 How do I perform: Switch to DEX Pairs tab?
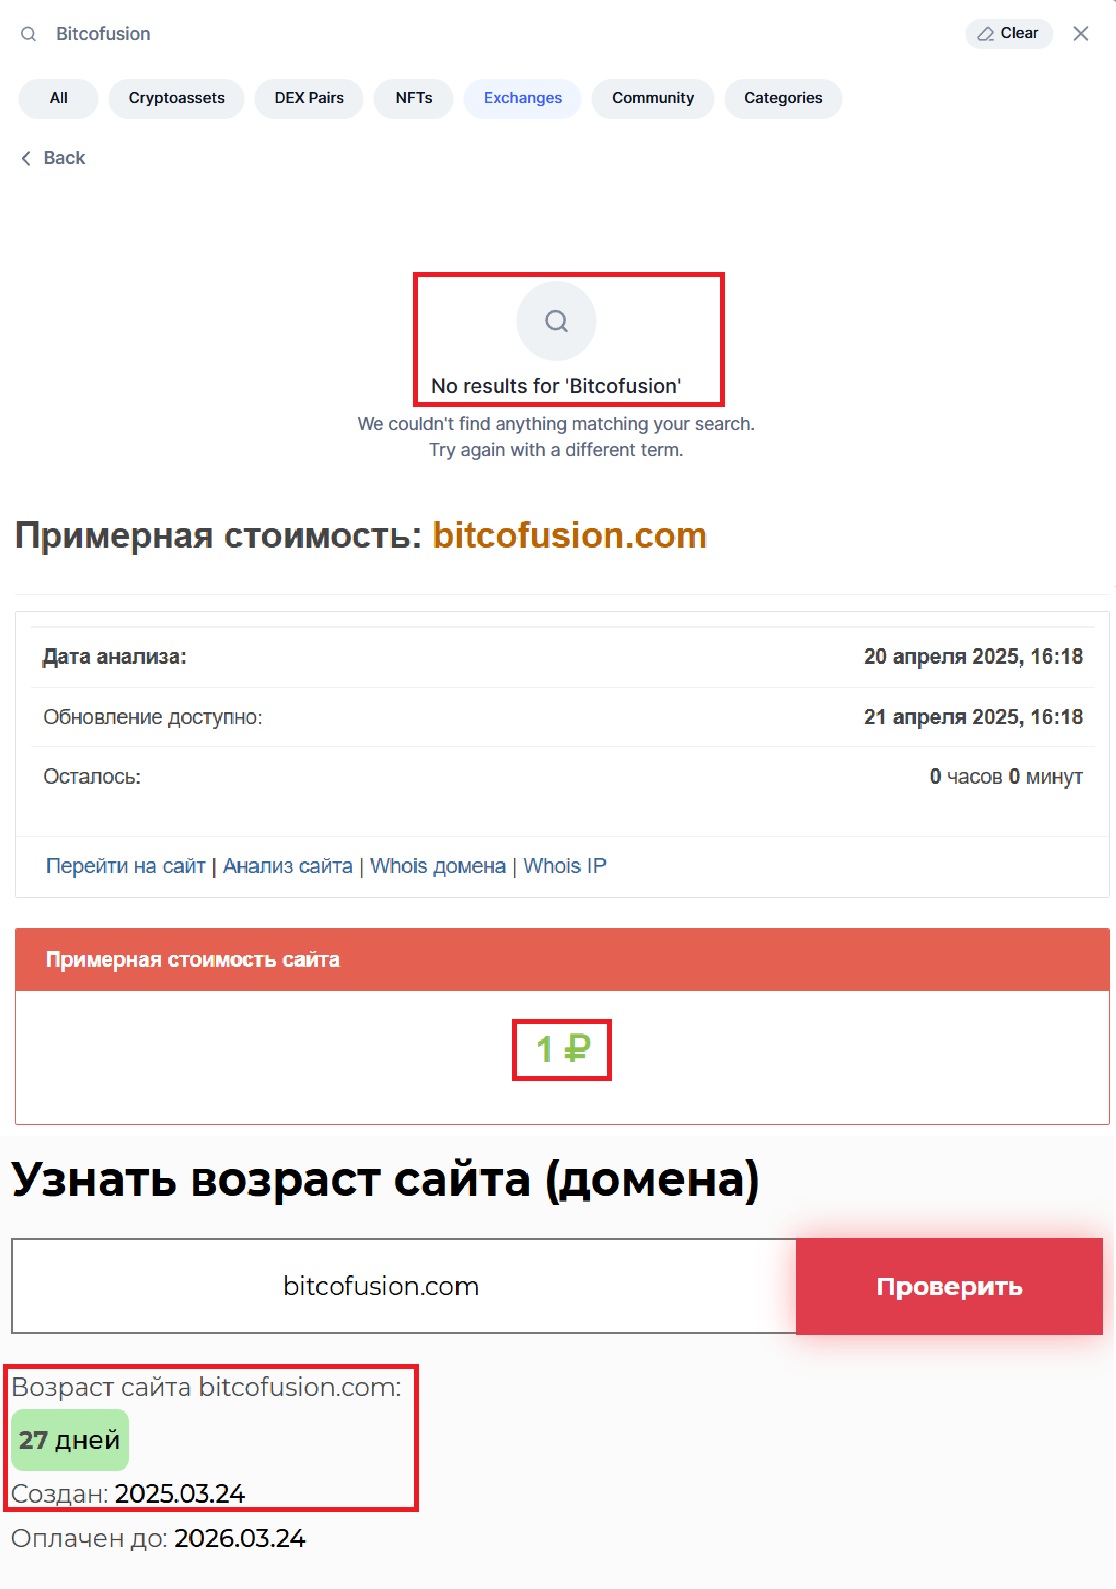coord(309,98)
